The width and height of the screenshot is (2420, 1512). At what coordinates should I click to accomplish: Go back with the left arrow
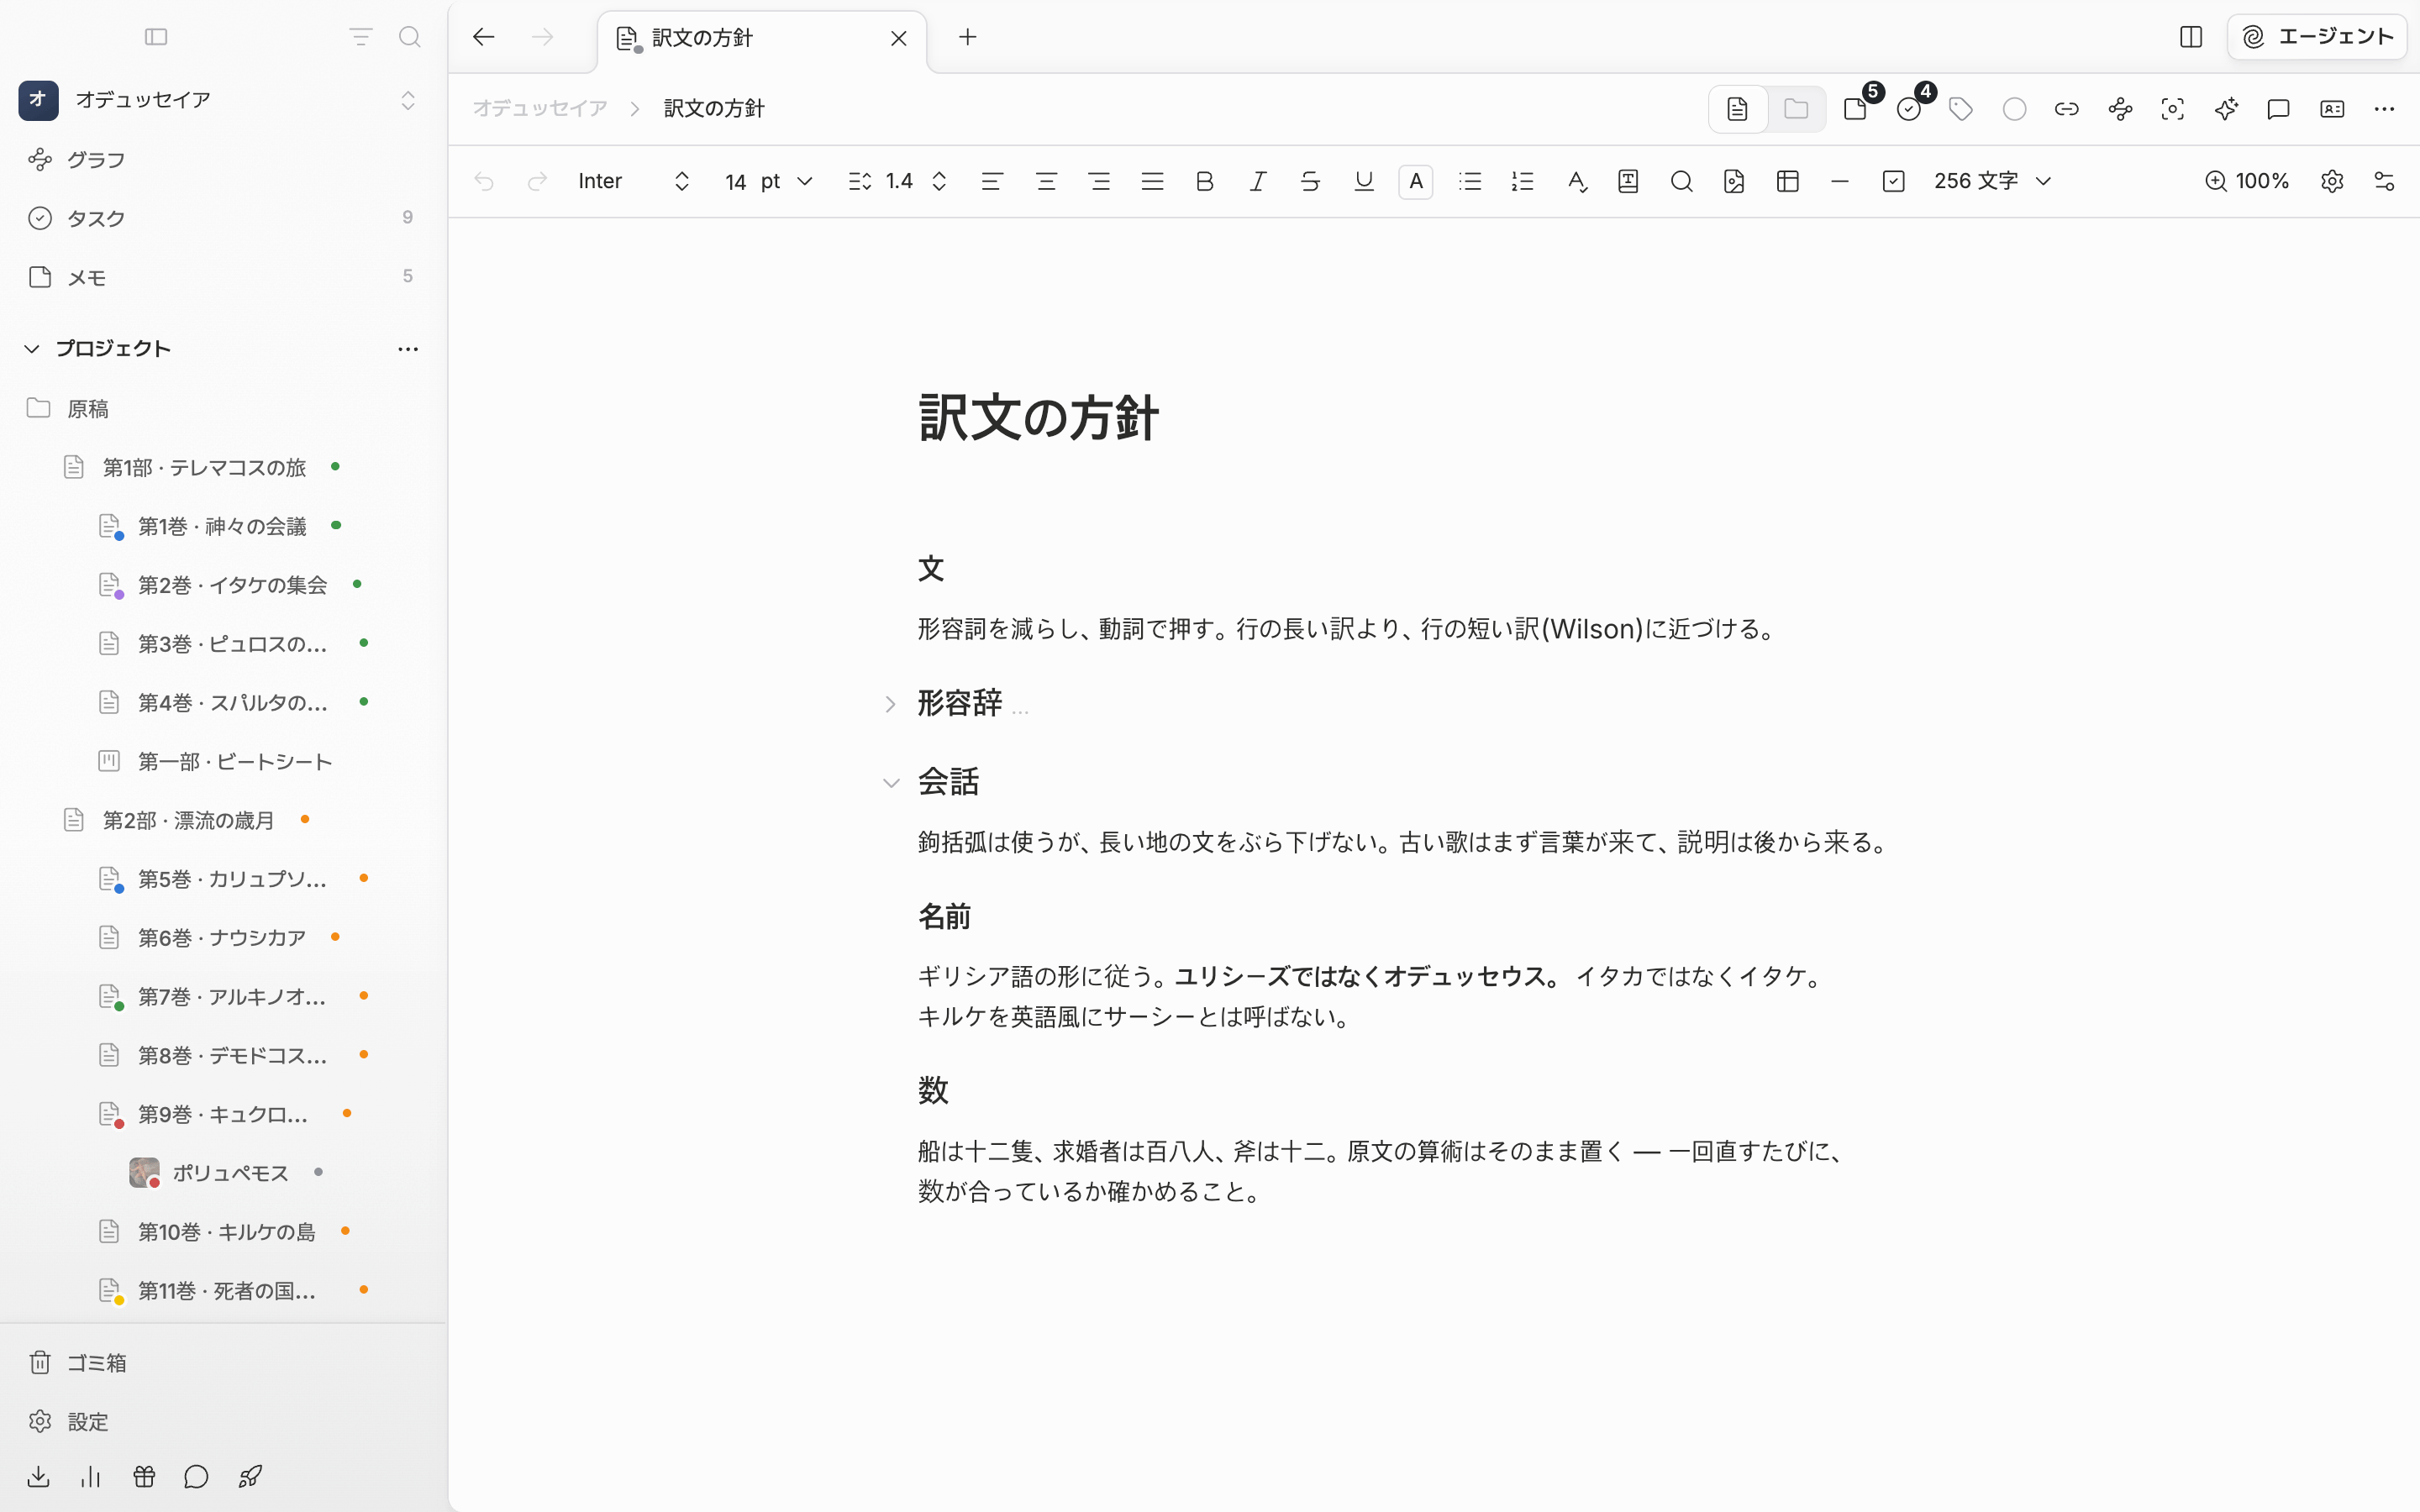tap(484, 37)
